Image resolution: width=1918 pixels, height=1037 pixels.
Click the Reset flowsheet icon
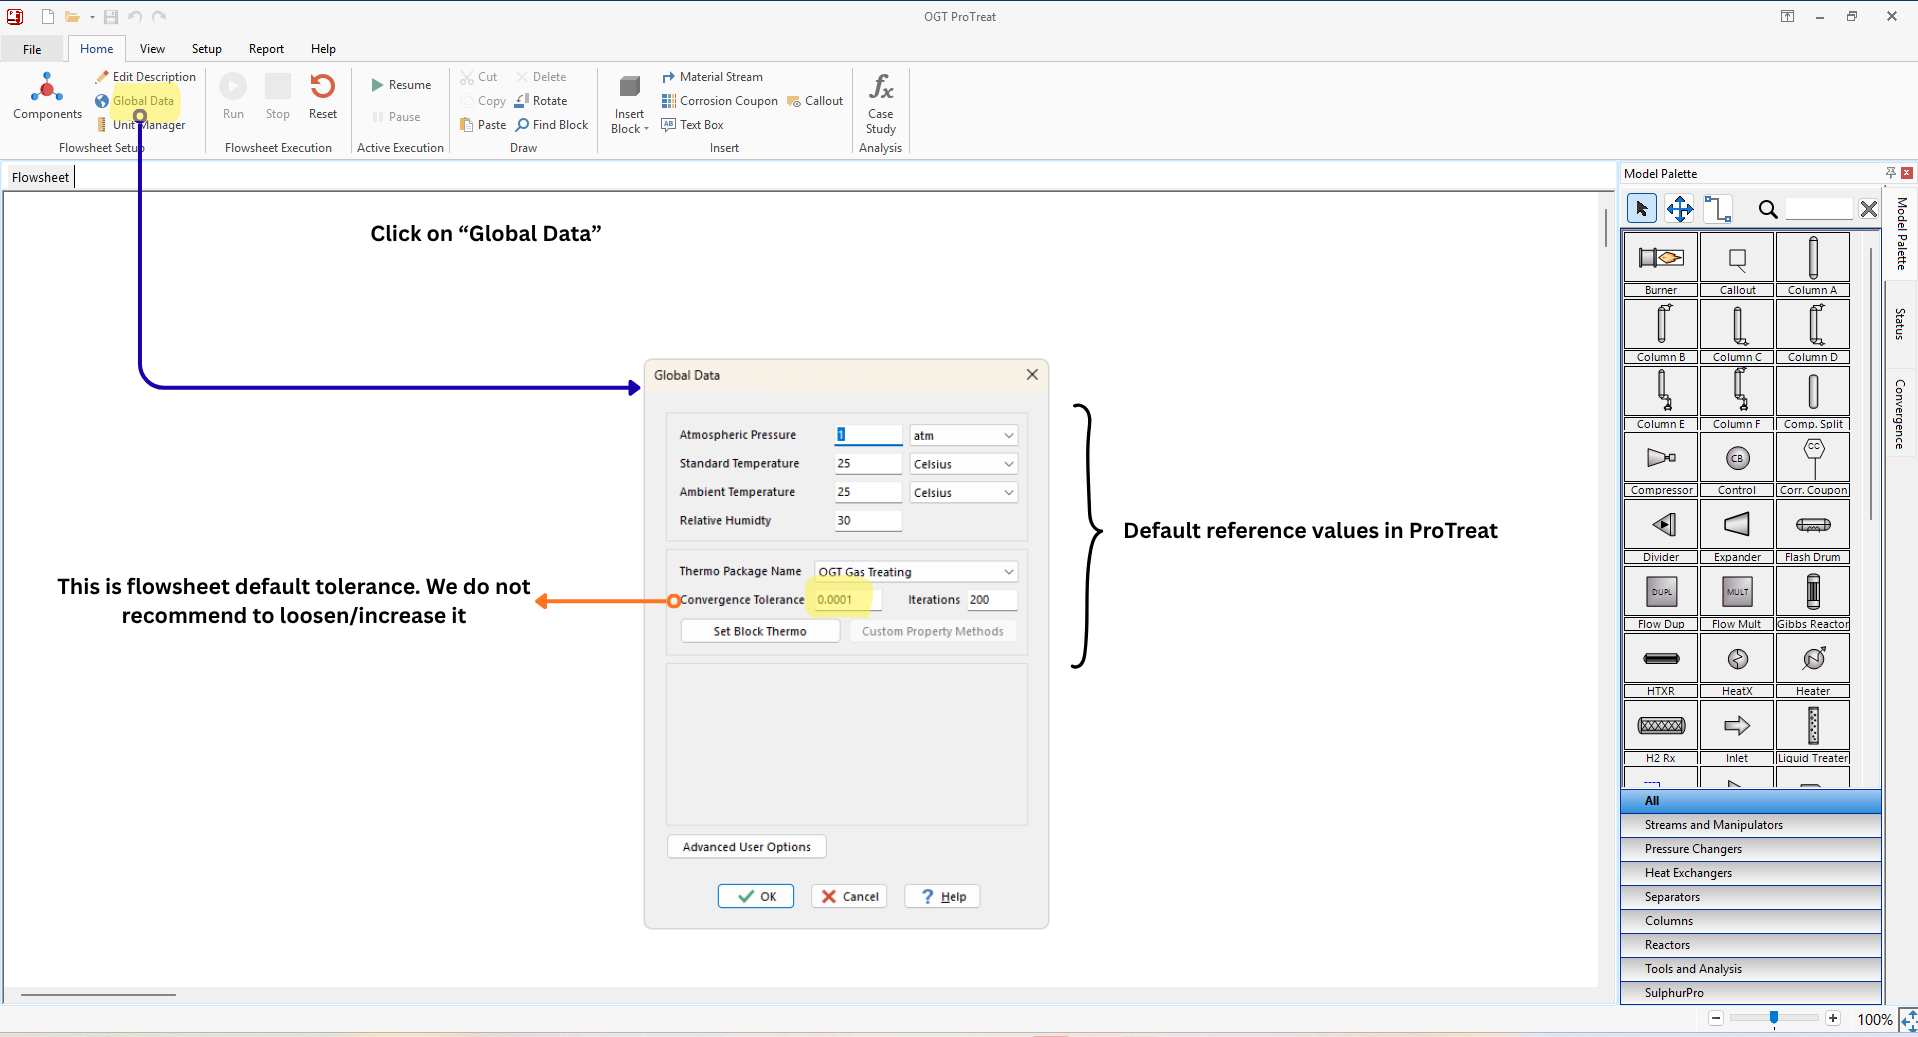coord(322,96)
